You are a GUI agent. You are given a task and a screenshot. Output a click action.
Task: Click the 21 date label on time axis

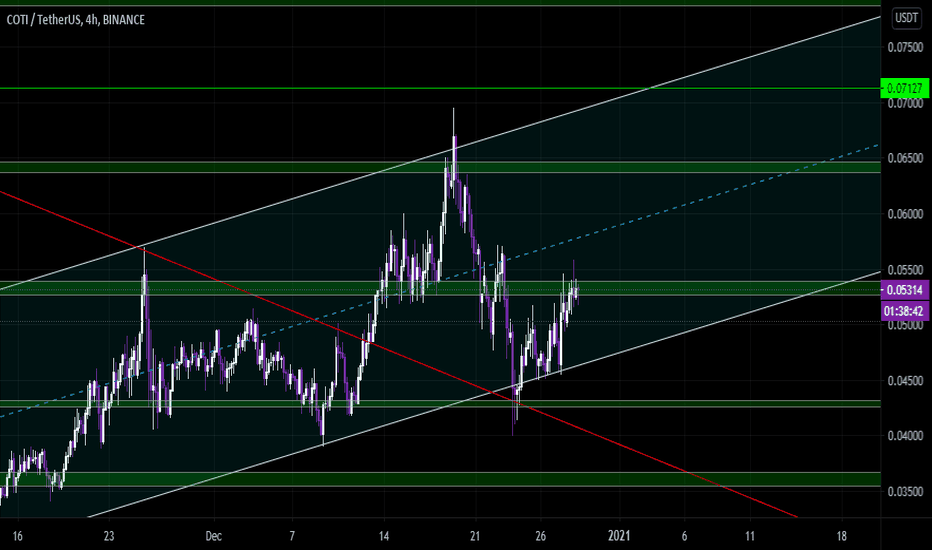(x=474, y=536)
